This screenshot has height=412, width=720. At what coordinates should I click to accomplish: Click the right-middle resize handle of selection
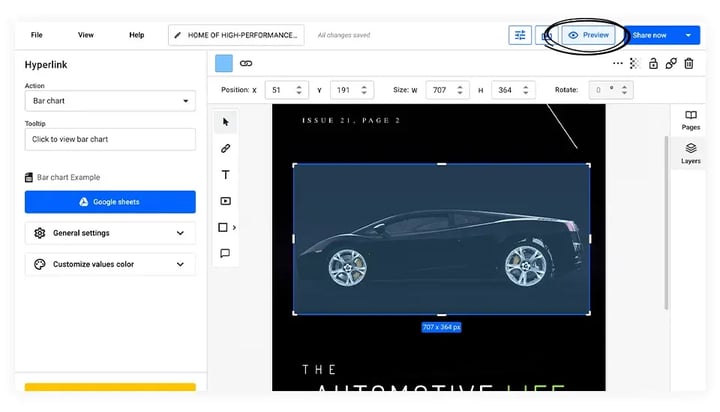[x=590, y=239]
